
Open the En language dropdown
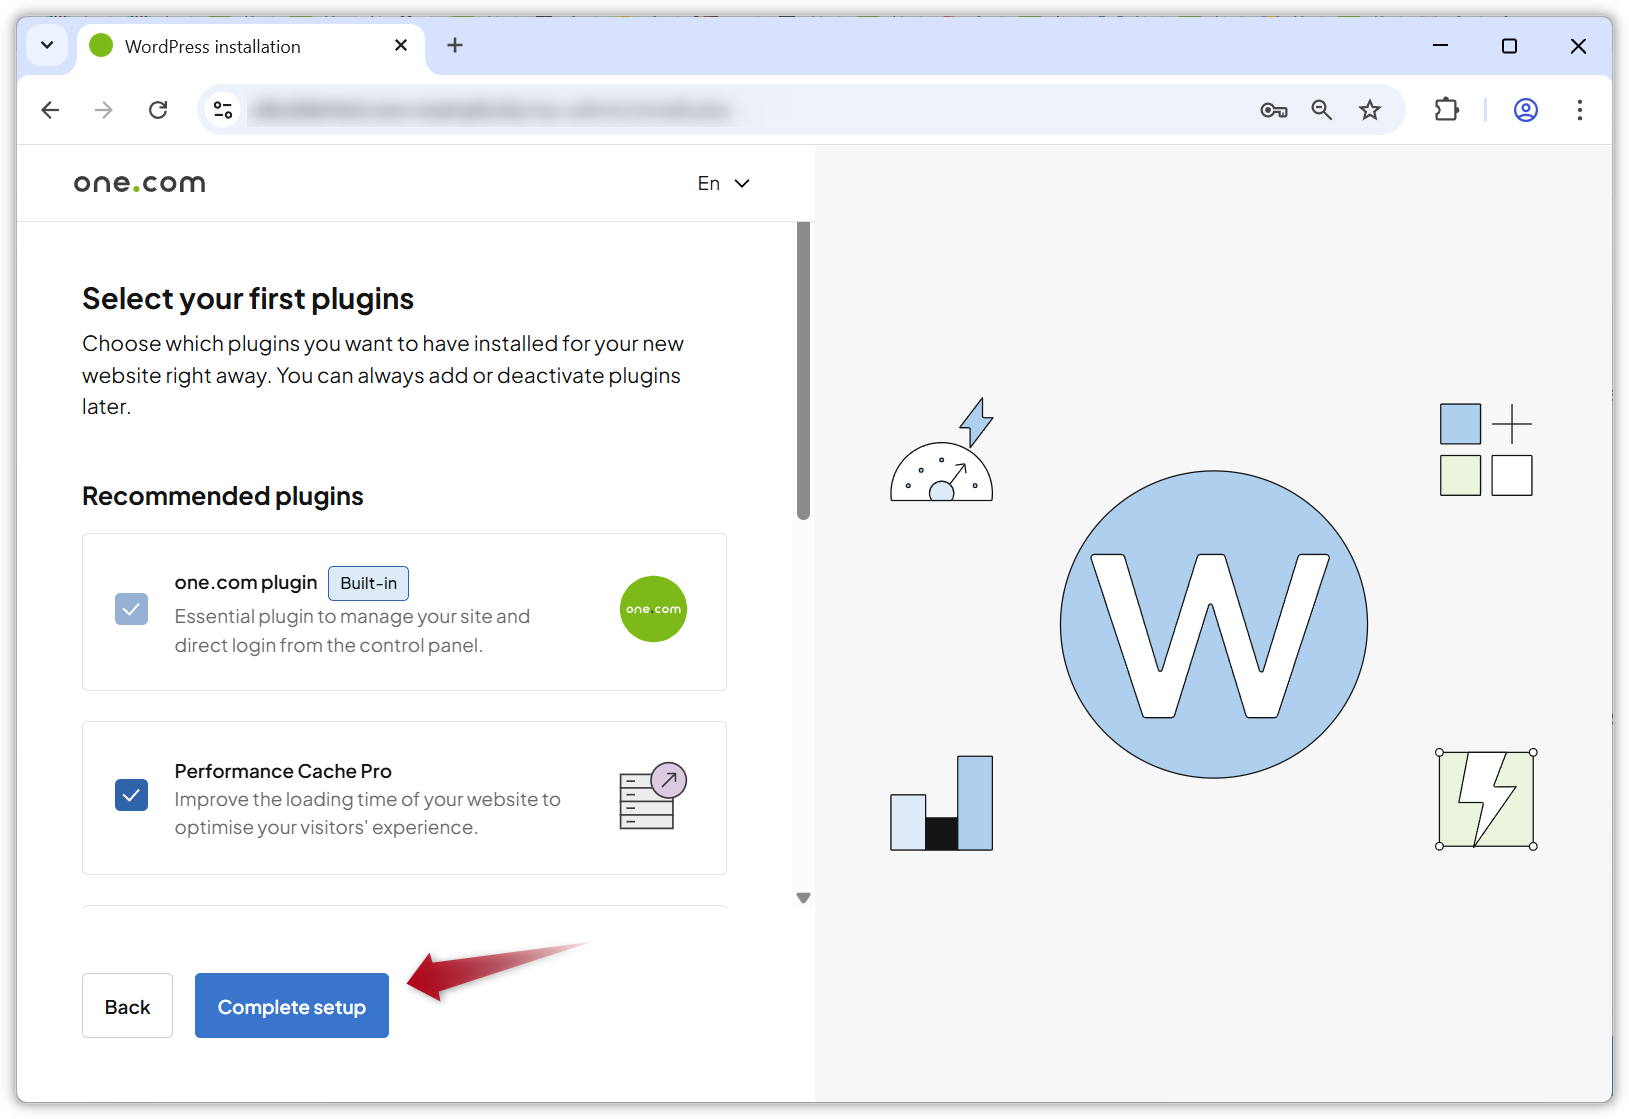pyautogui.click(x=722, y=183)
